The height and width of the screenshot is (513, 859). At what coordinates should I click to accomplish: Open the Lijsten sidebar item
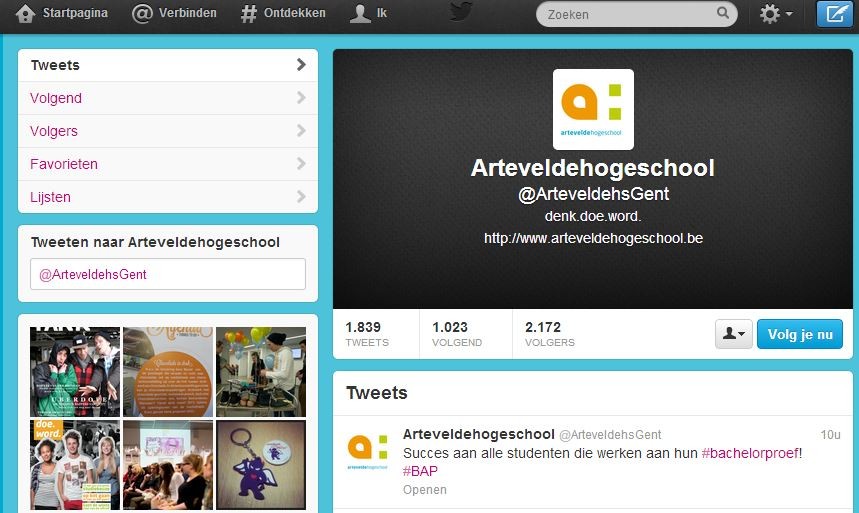pyautogui.click(x=168, y=197)
